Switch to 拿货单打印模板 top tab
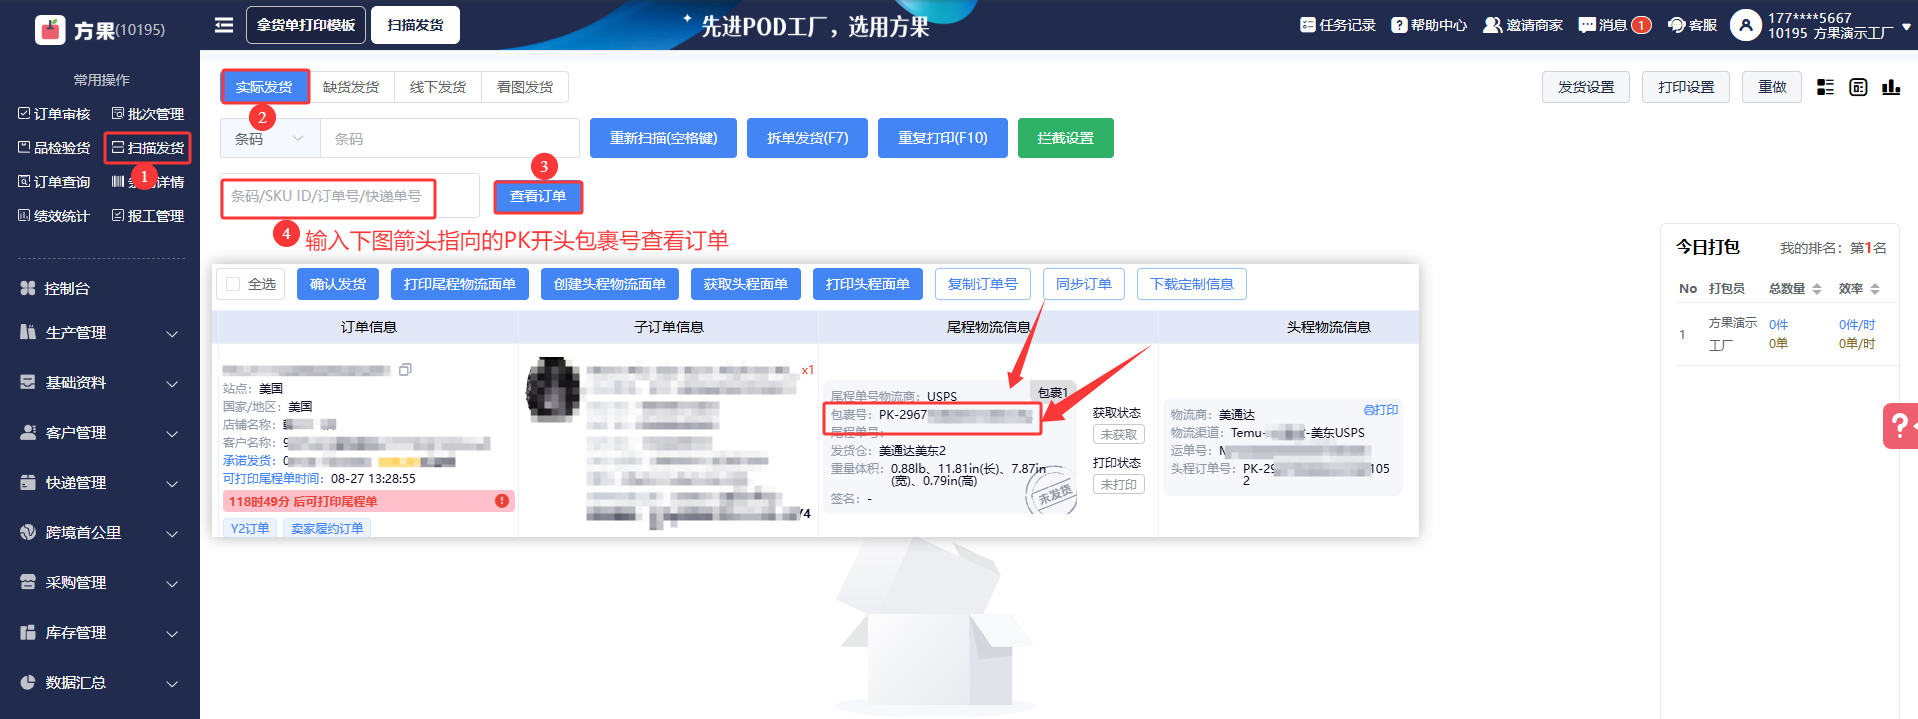1918x719 pixels. click(306, 25)
